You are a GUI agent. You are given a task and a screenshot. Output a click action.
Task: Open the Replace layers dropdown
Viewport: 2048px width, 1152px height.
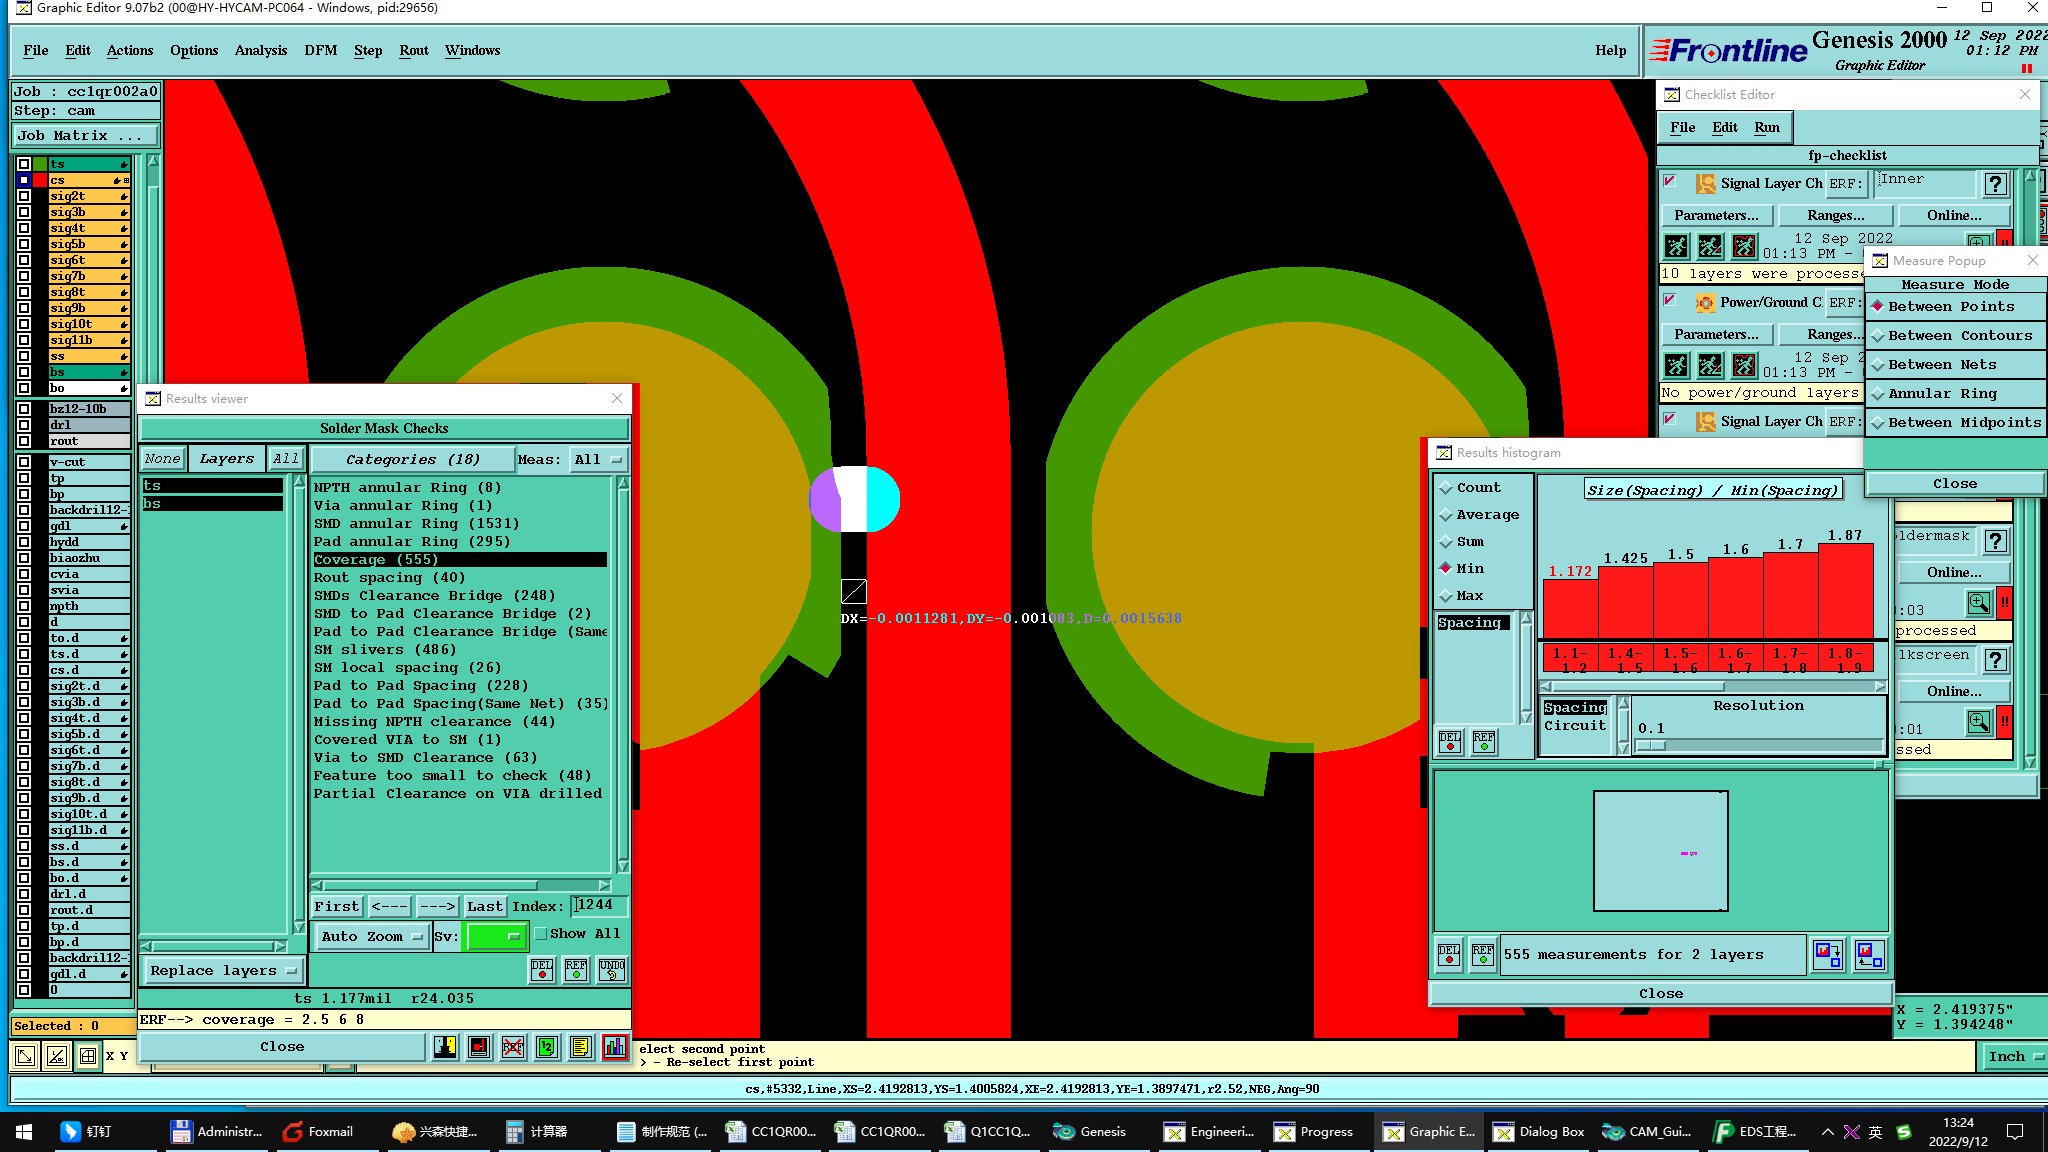[223, 971]
